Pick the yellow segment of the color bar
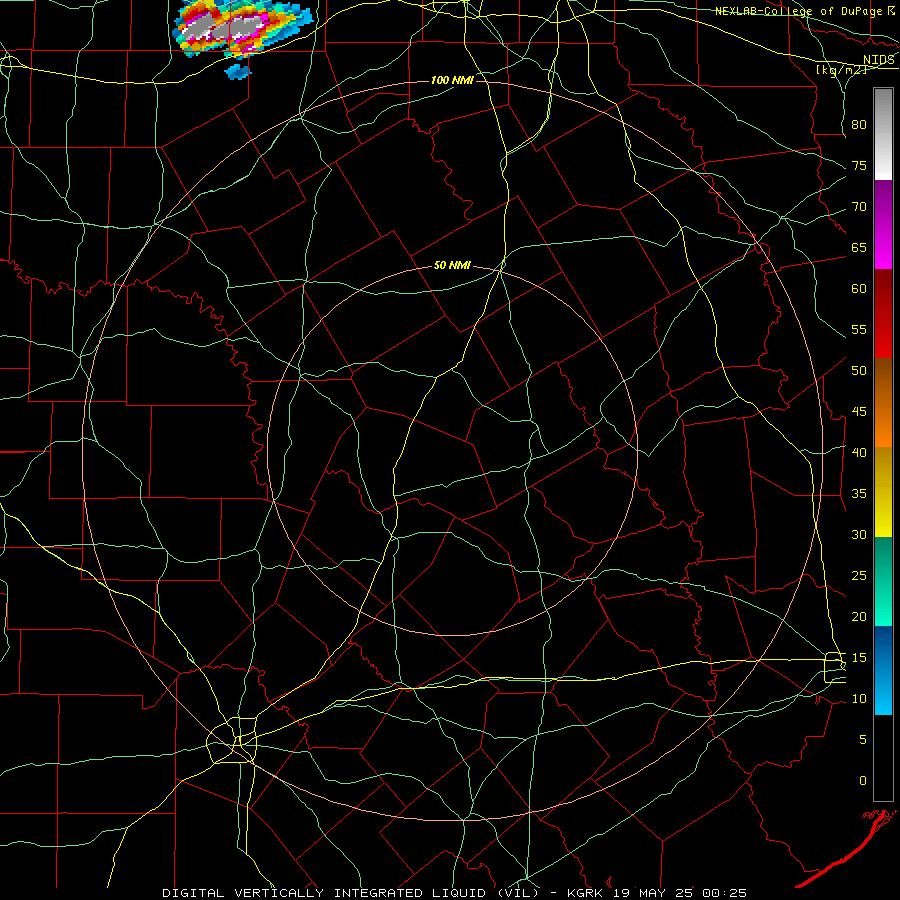 (883, 492)
